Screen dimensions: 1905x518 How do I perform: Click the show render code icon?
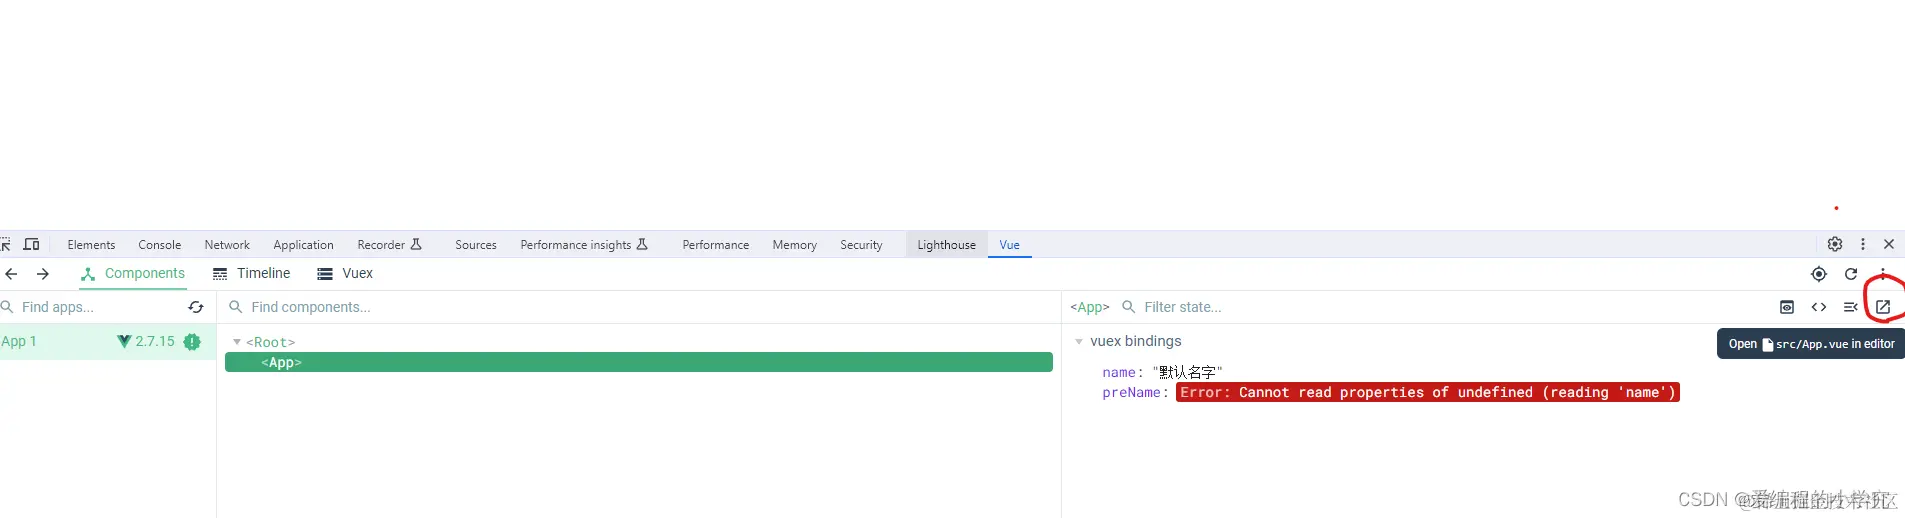[1851, 307]
